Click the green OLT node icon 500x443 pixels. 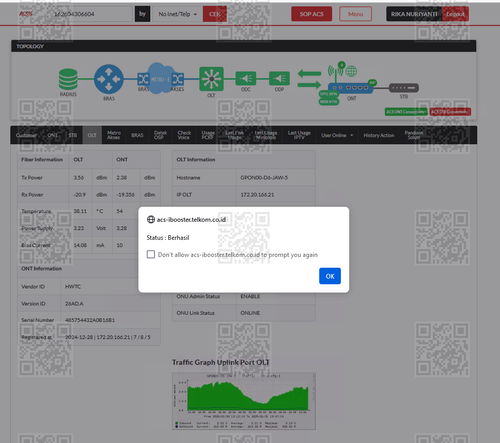coord(211,79)
